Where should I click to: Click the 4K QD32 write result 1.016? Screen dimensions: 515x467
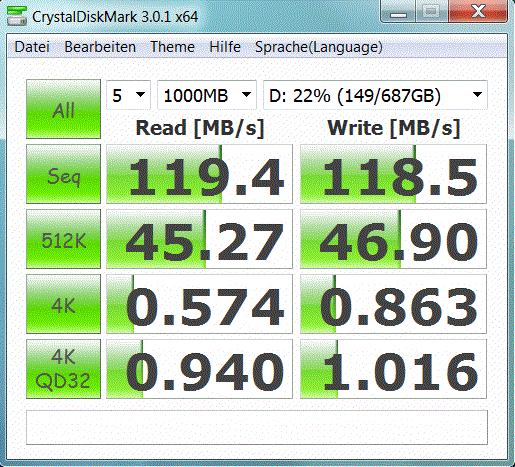click(393, 369)
